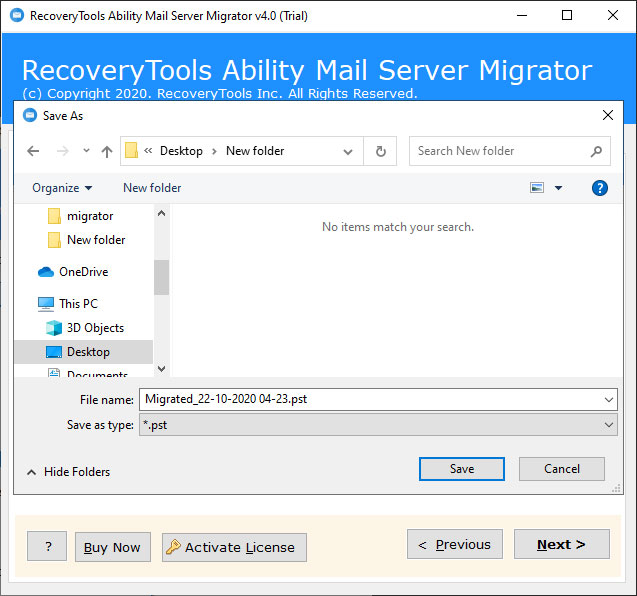The height and width of the screenshot is (596, 637).
Task: Maximize the Migrator main window
Action: (x=567, y=15)
